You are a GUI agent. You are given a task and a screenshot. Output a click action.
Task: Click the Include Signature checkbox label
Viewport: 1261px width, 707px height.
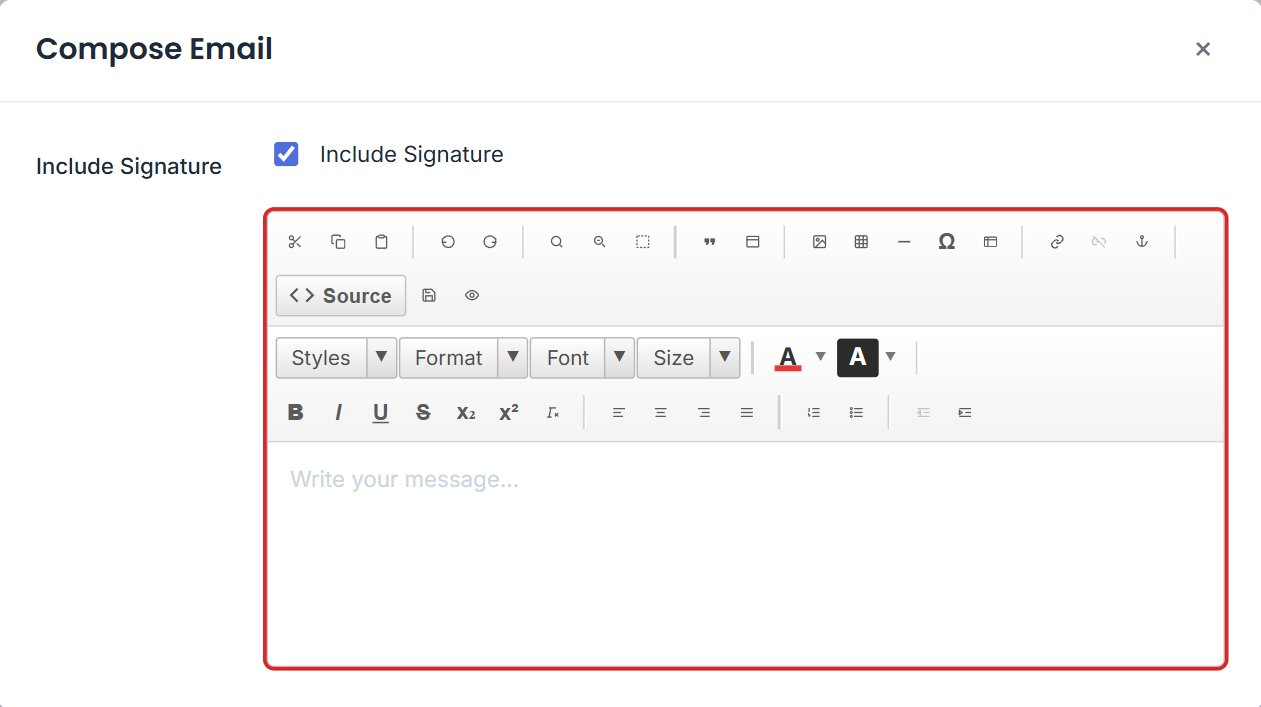click(x=412, y=154)
